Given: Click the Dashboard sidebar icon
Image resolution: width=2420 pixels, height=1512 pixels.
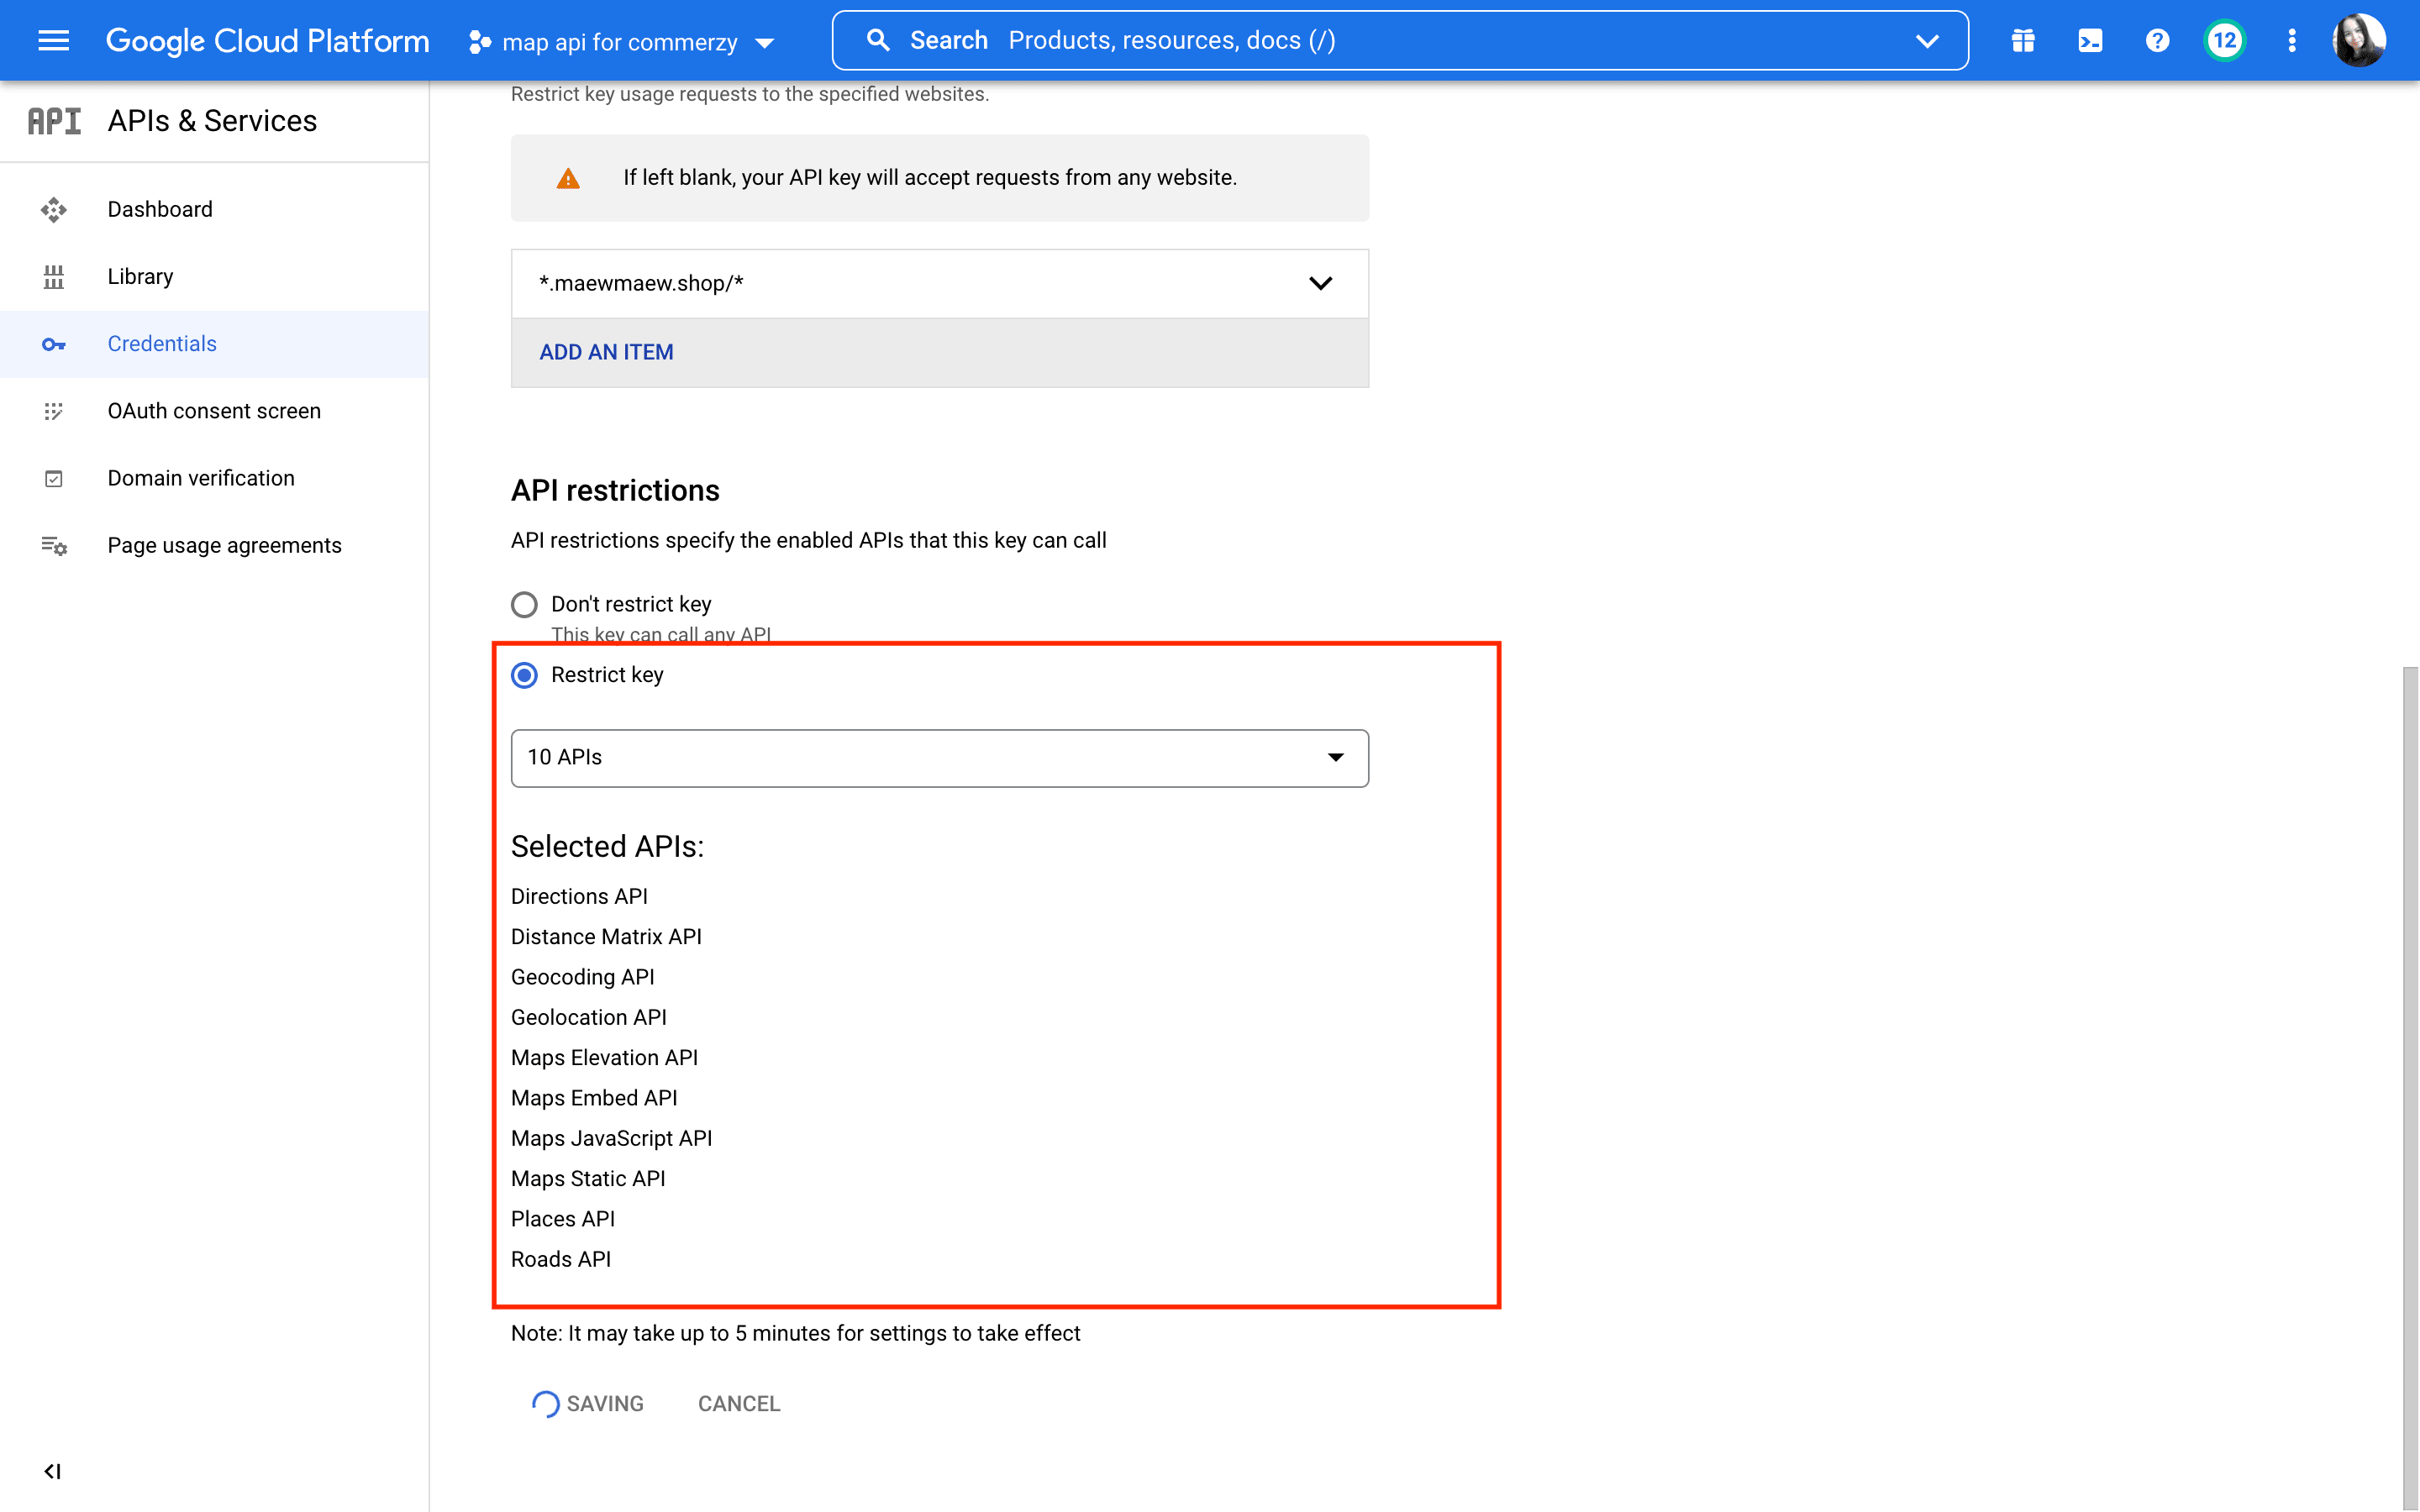Looking at the screenshot, I should click(x=54, y=209).
